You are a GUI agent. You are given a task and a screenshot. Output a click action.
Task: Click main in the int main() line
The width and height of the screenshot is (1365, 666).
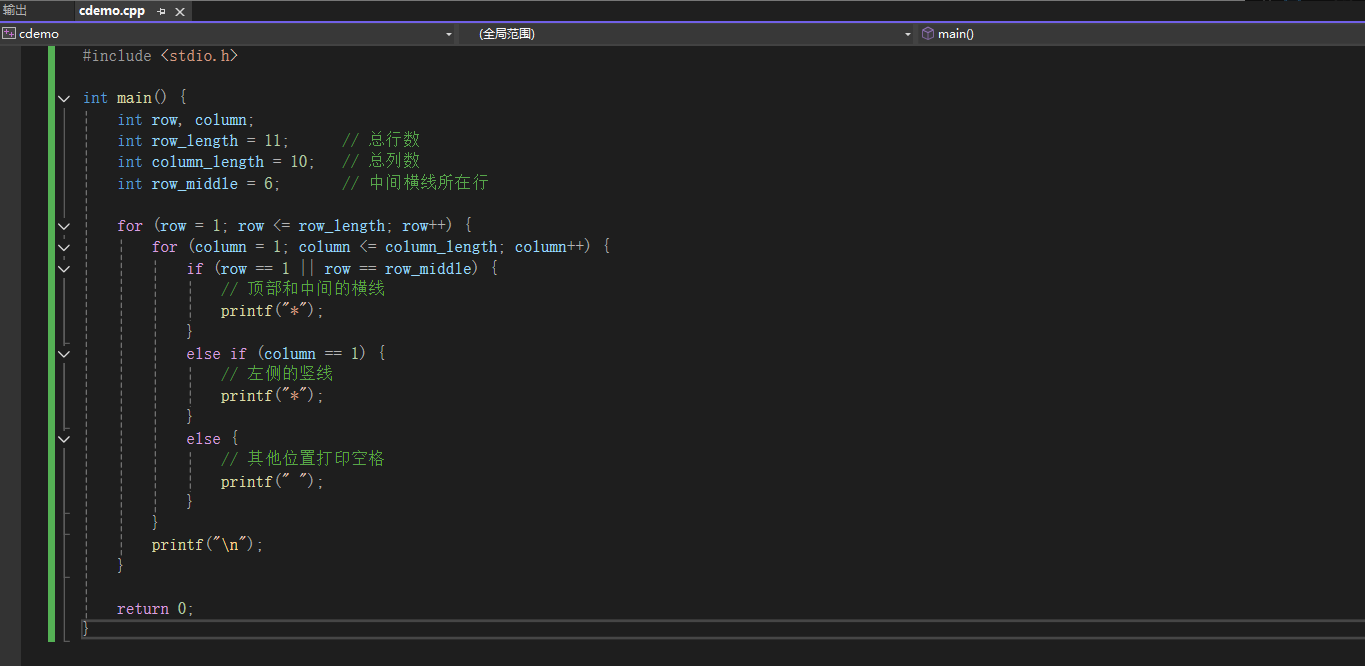coord(134,98)
